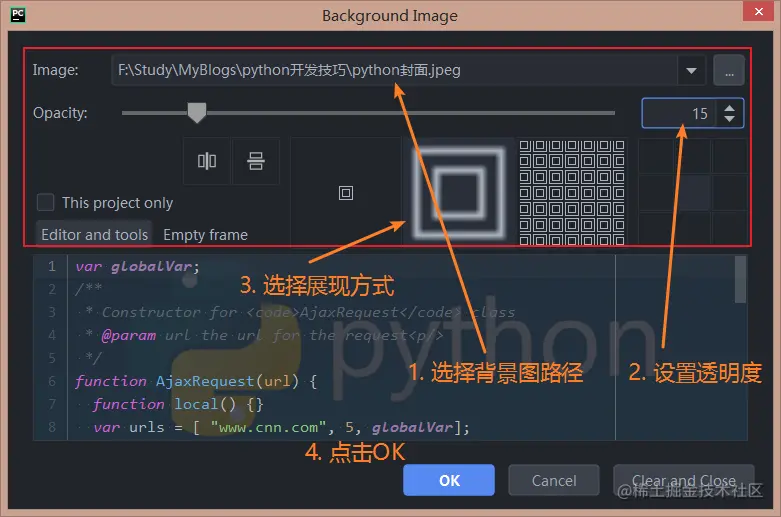The image size is (781, 517).
Task: Click the Opacity slider handle
Action: (x=197, y=113)
